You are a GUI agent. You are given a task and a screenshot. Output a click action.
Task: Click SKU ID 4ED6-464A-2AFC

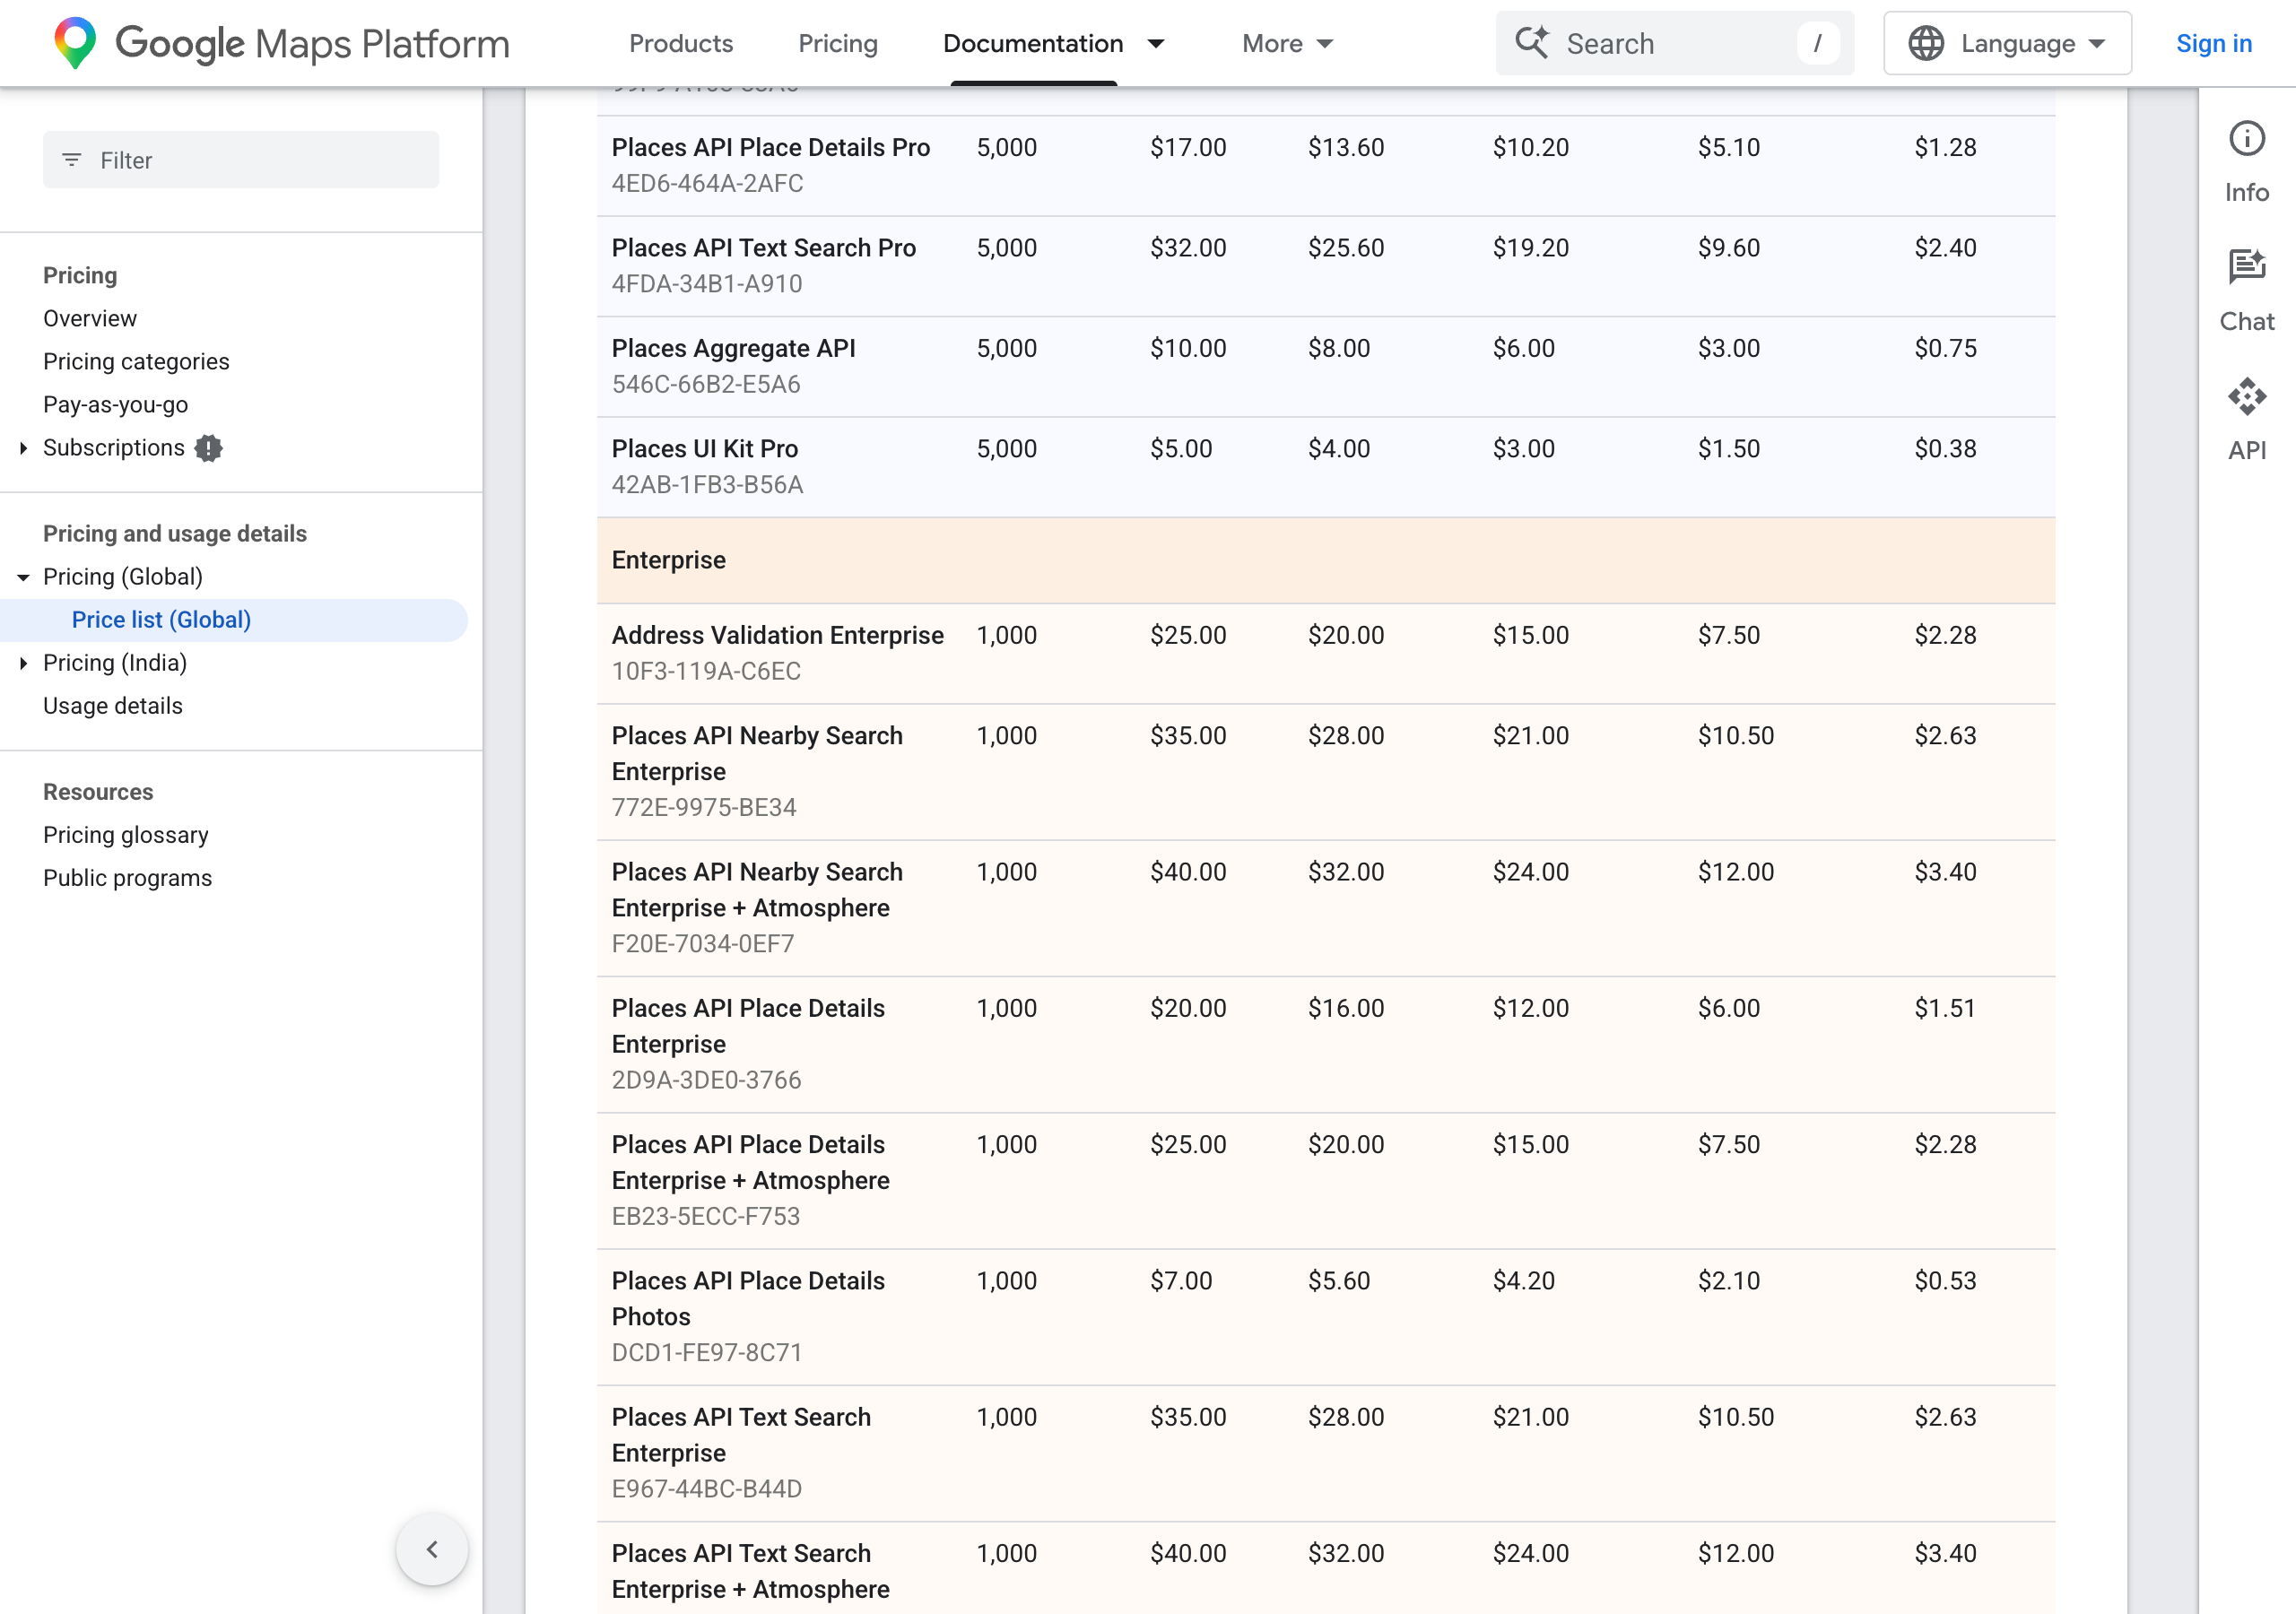[x=708, y=184]
